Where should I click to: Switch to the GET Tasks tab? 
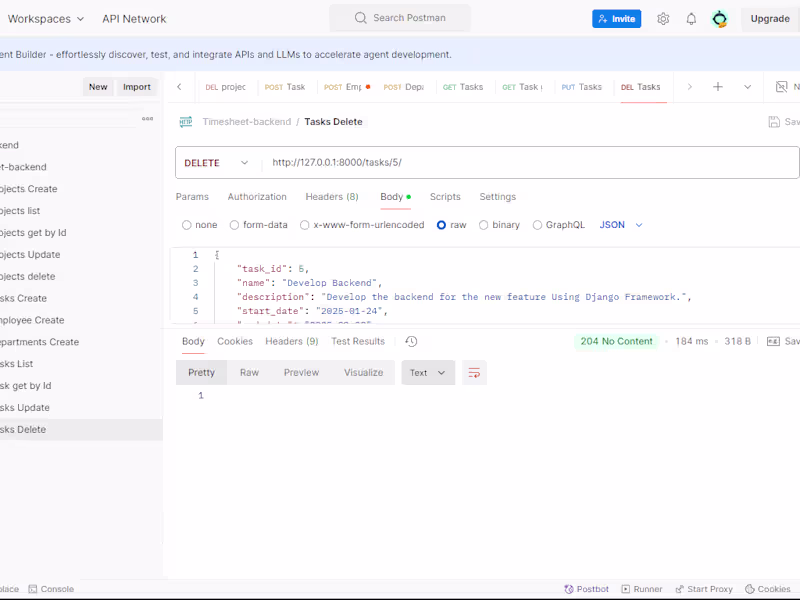463,87
